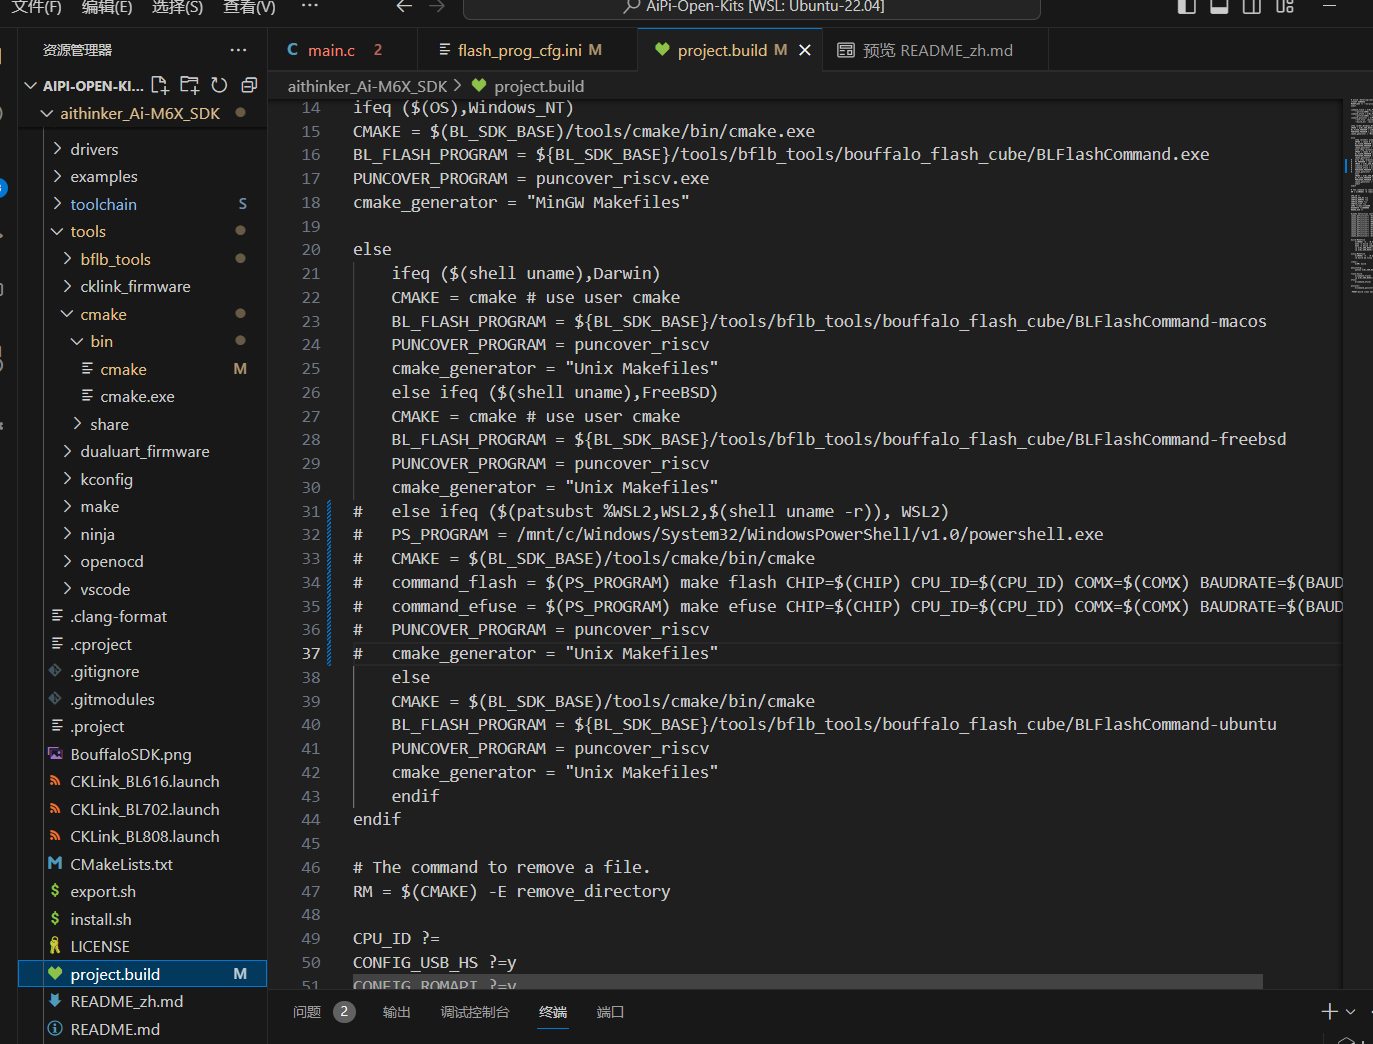Toggle the secondary side bar layout icon
Image resolution: width=1373 pixels, height=1044 pixels.
pos(1252,6)
